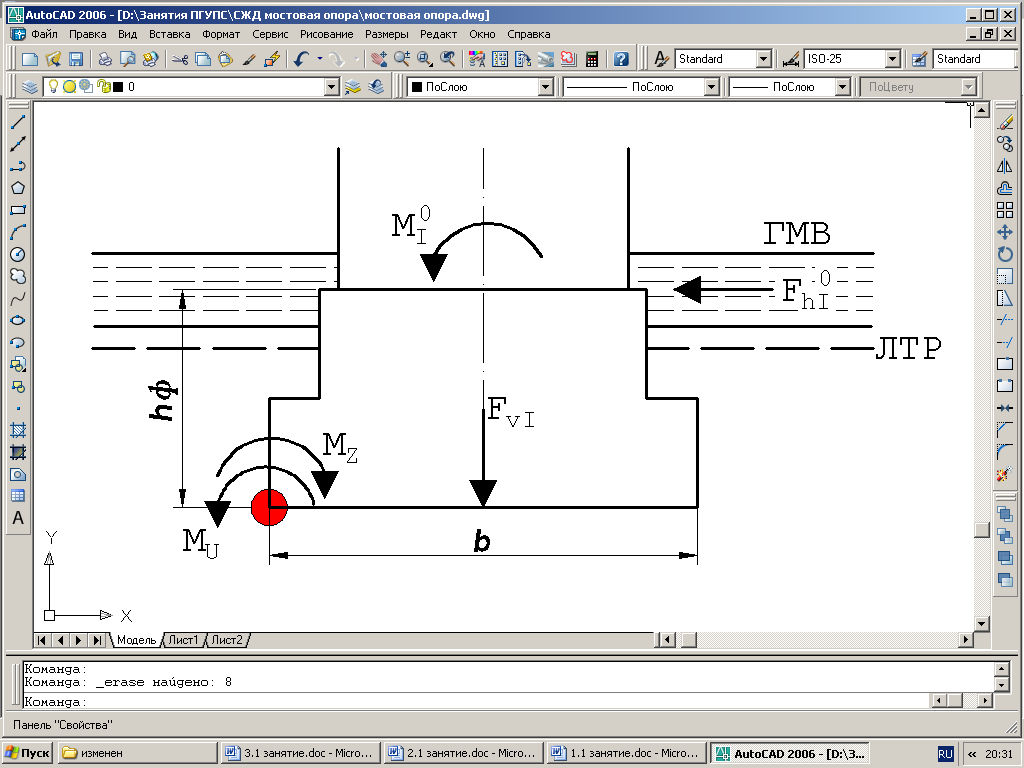Open the Правка menu
1024x768 pixels.
[88, 34]
